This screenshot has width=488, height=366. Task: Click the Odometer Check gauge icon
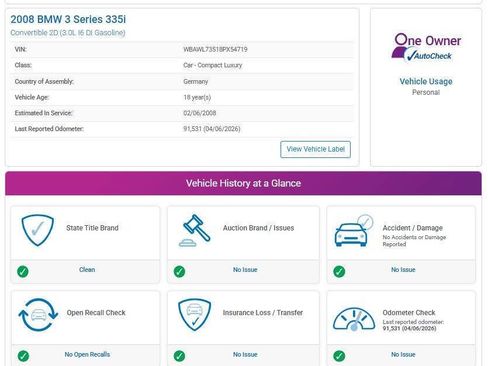click(354, 319)
